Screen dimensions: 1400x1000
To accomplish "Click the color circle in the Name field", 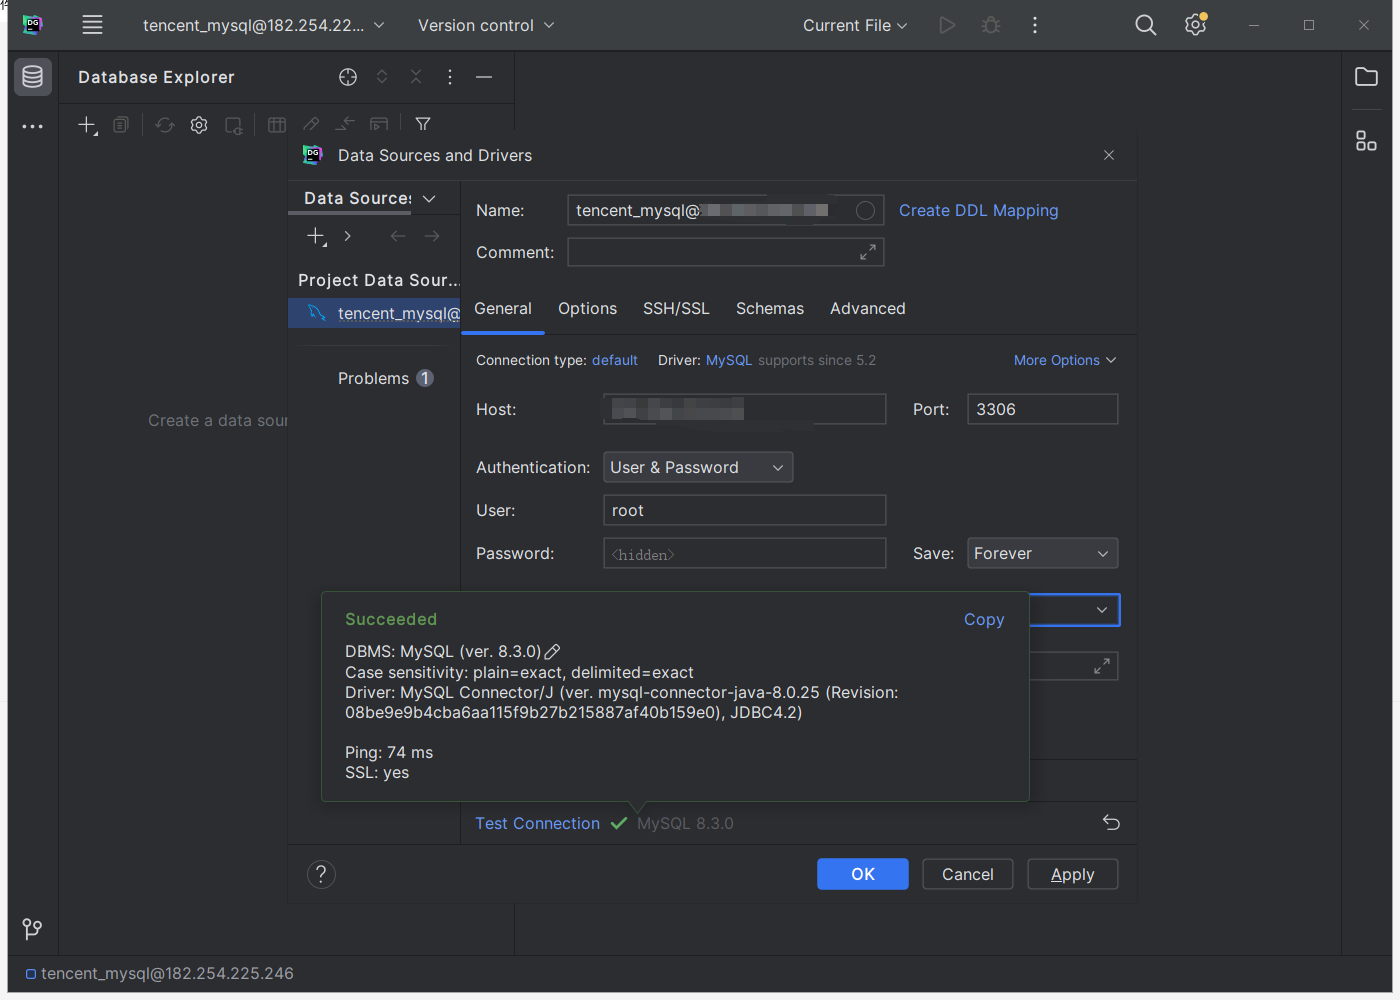I will point(866,210).
